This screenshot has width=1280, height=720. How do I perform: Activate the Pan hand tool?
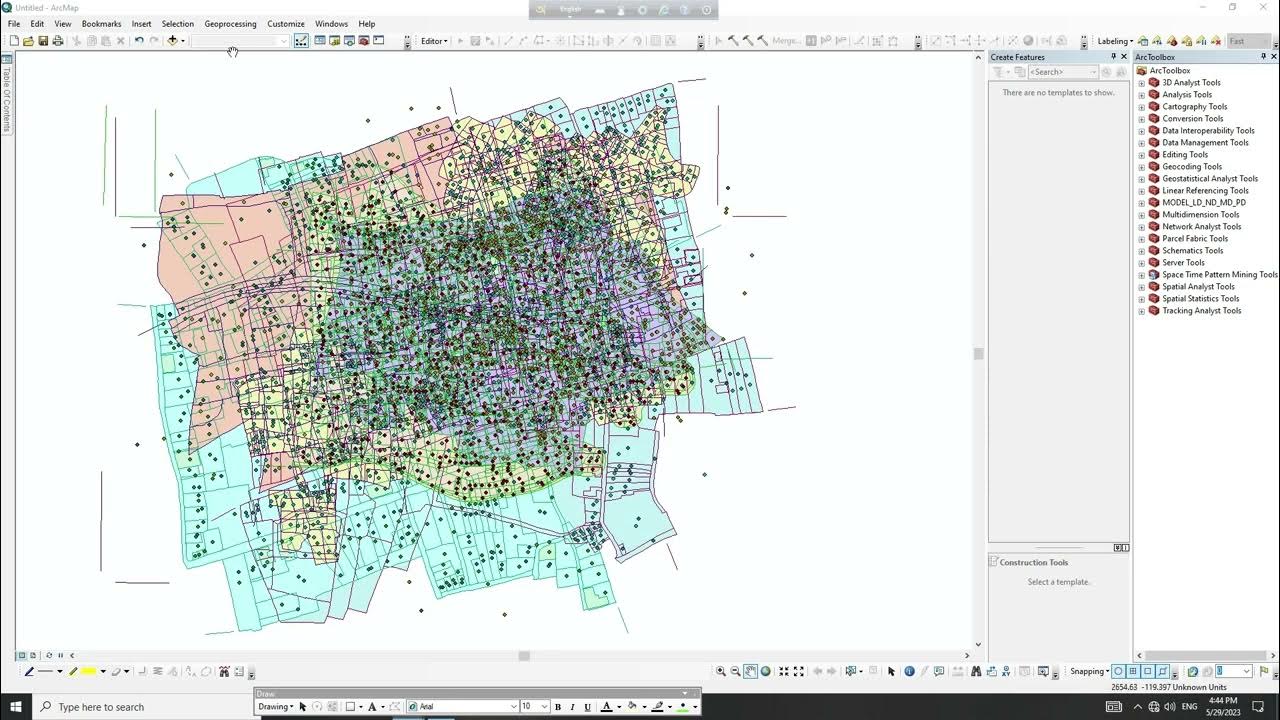(750, 672)
